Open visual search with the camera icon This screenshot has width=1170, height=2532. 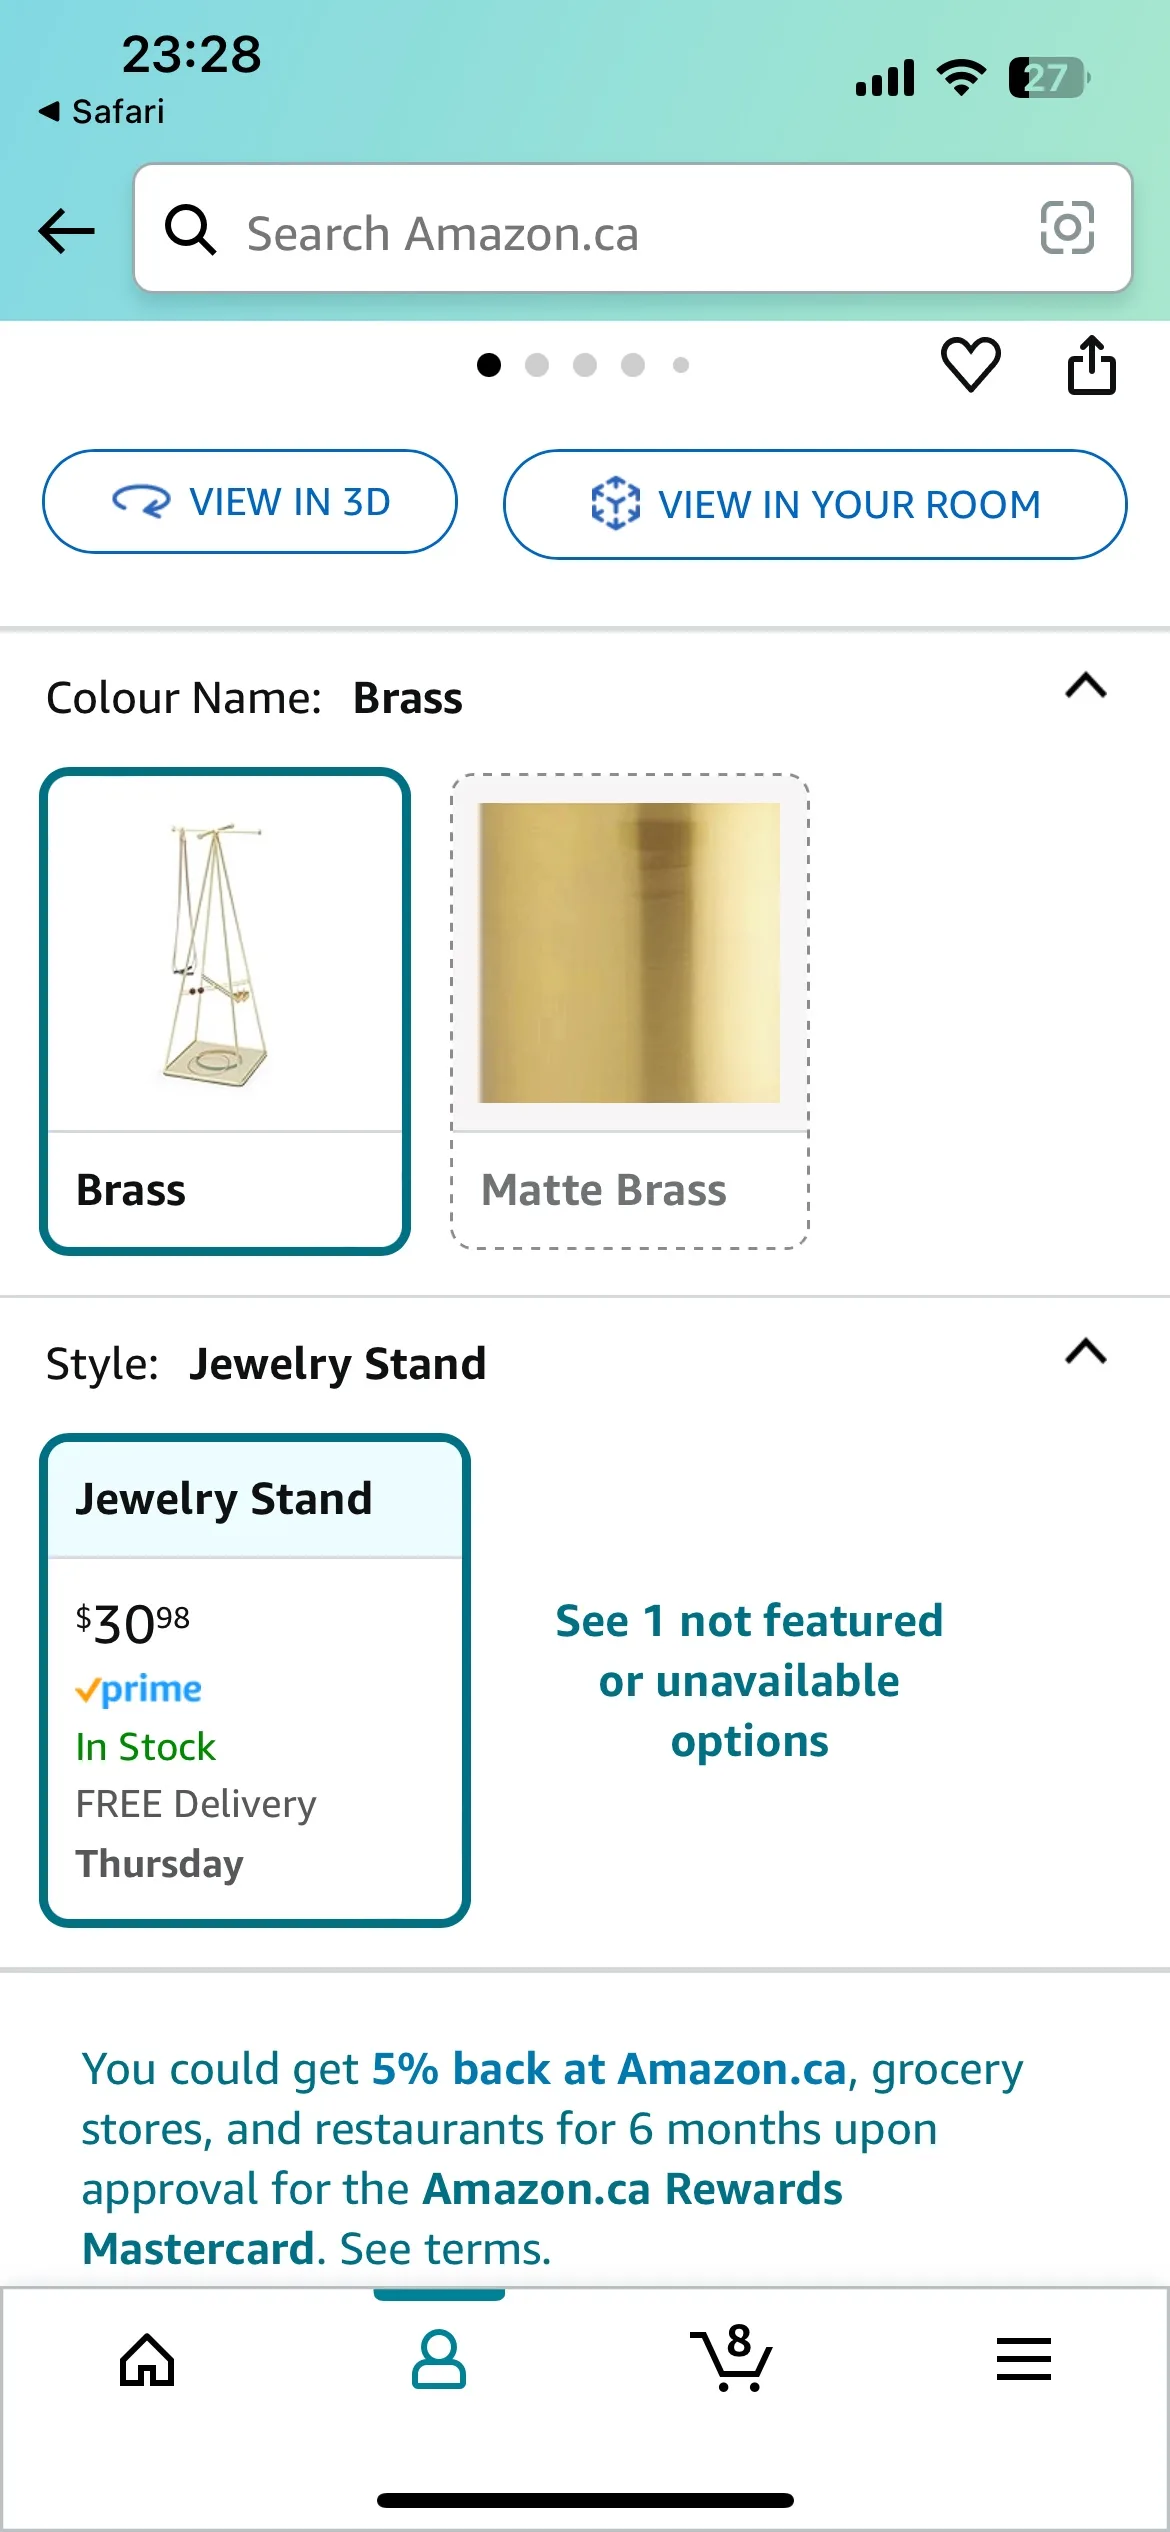tap(1068, 229)
